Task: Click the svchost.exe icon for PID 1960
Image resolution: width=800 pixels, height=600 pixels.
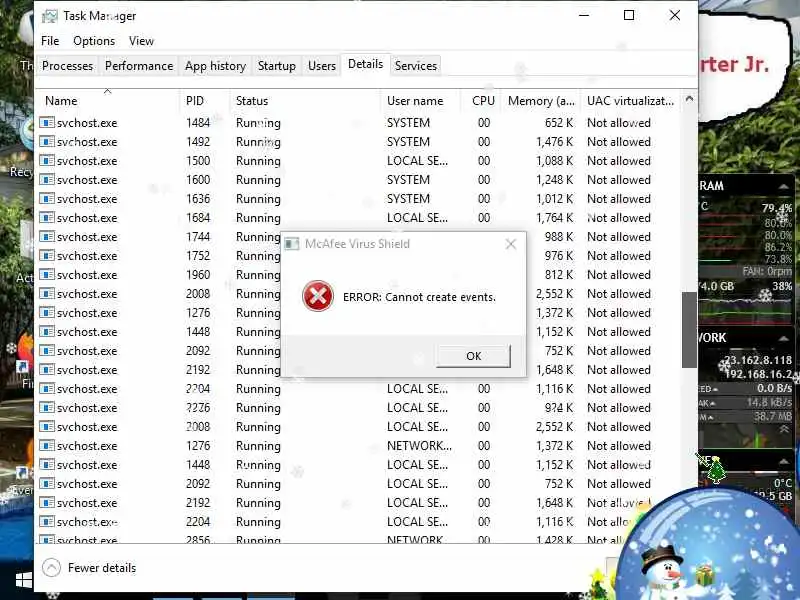Action: pyautogui.click(x=47, y=274)
